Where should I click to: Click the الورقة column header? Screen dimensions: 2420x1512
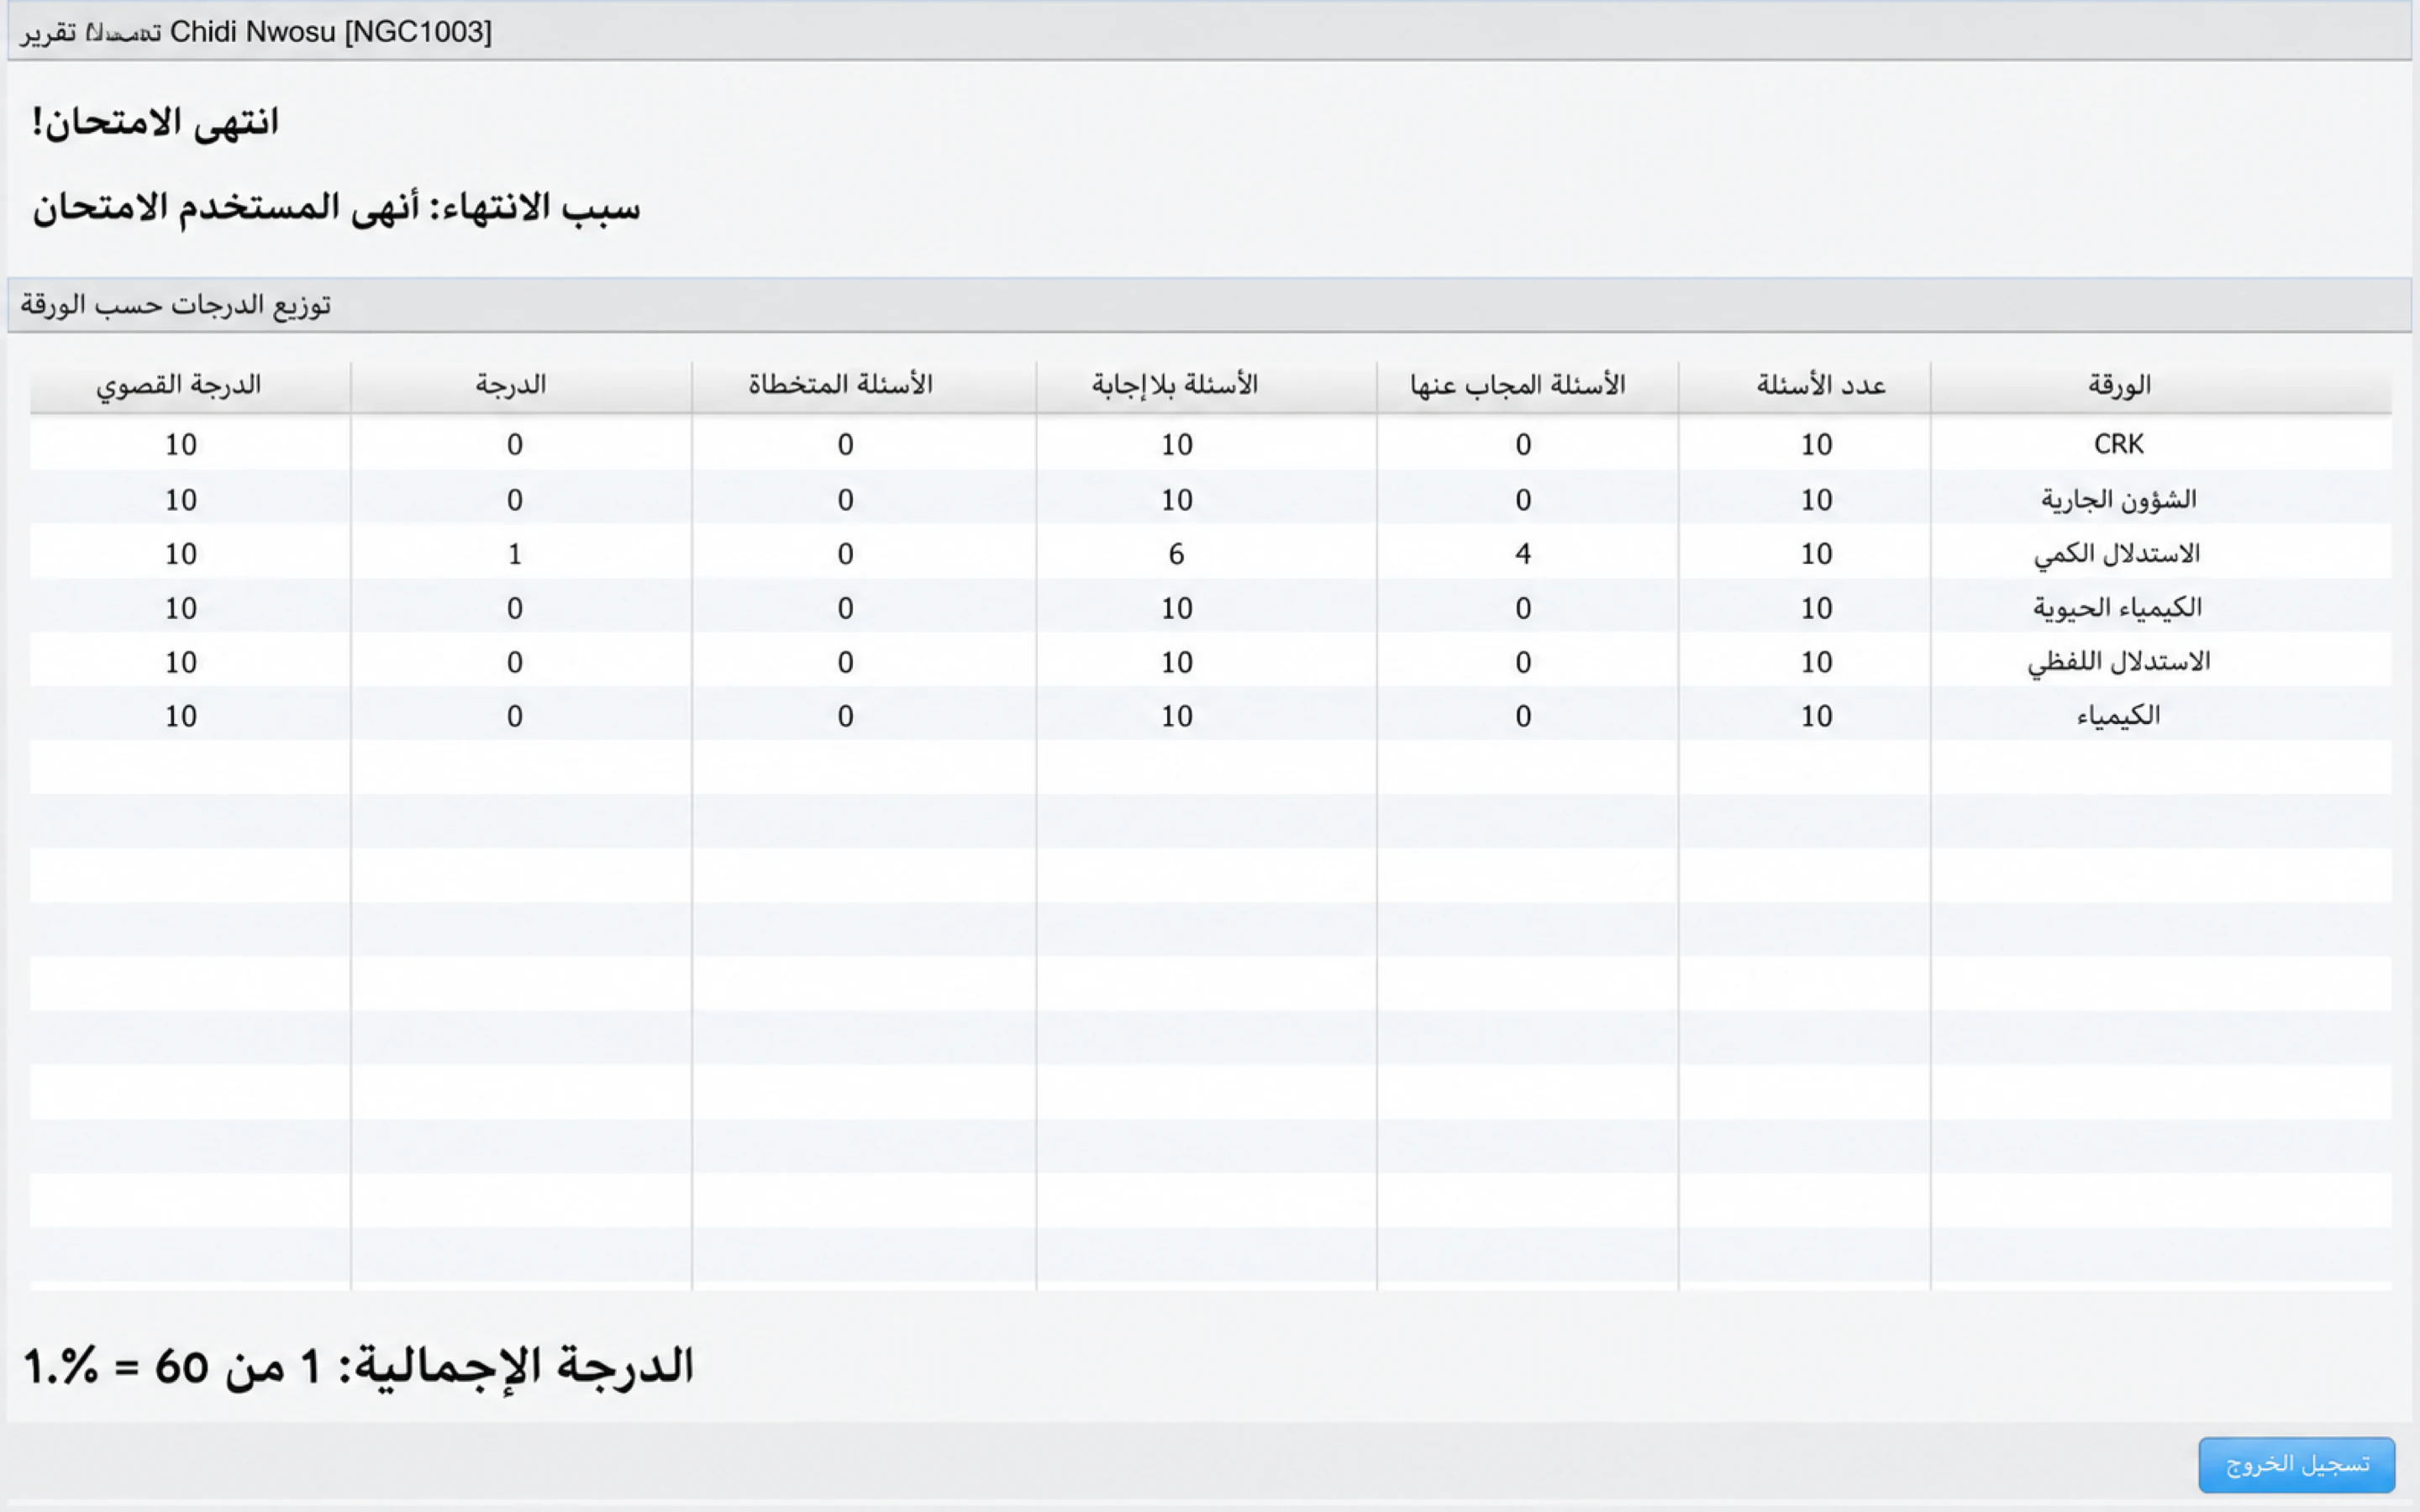2160,386
